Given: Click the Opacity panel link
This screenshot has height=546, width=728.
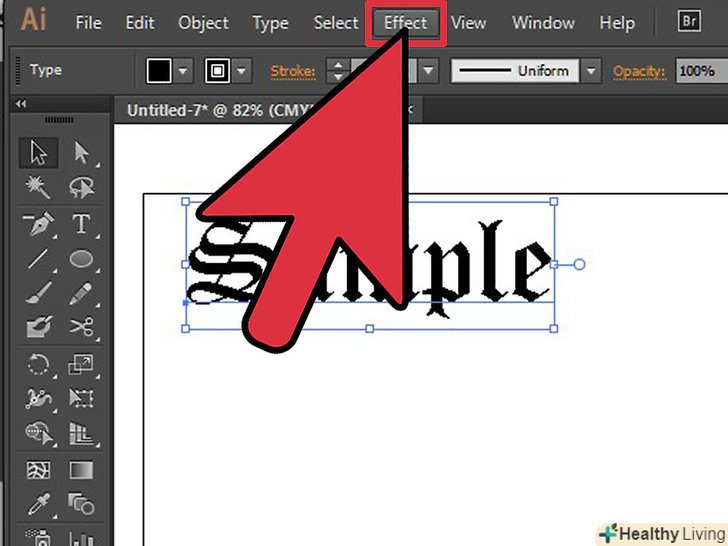Looking at the screenshot, I should pyautogui.click(x=639, y=71).
